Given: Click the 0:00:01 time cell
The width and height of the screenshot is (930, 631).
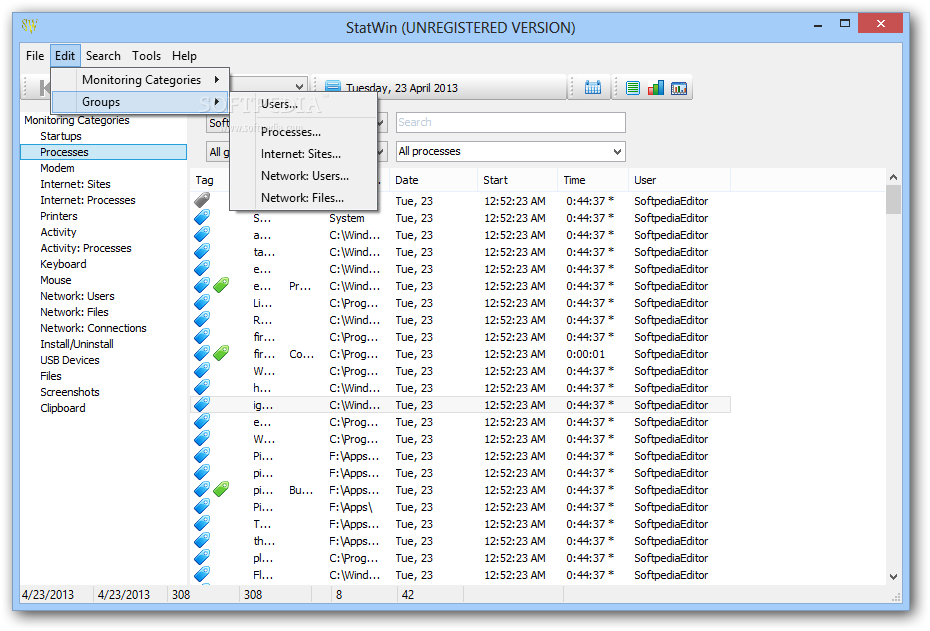Looking at the screenshot, I should point(585,354).
